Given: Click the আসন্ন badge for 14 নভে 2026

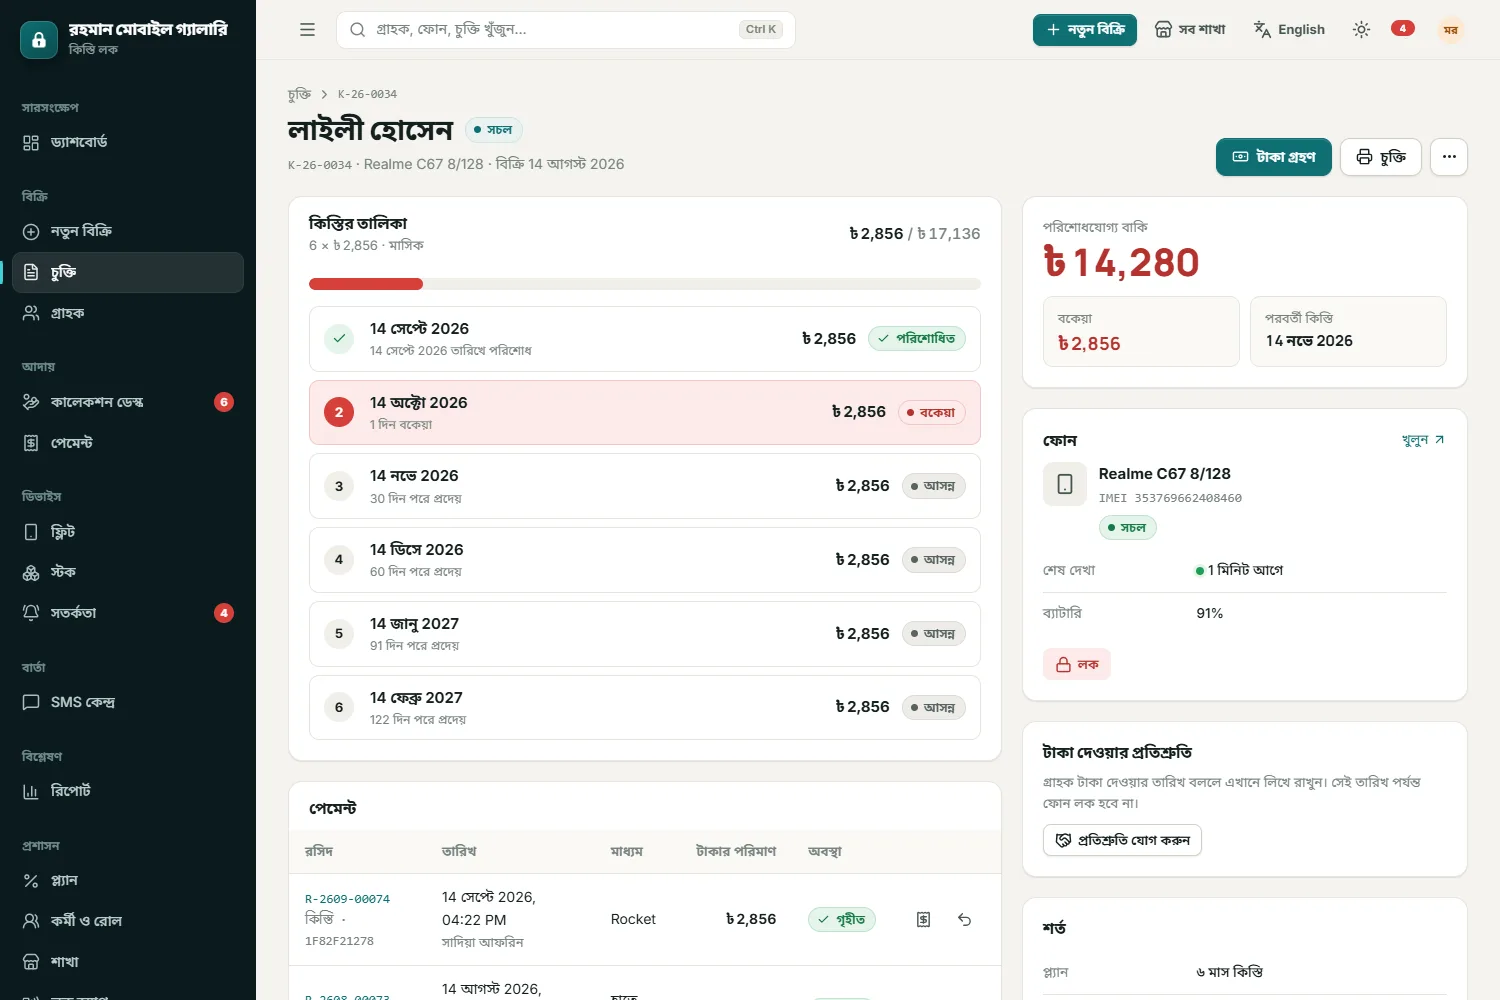Looking at the screenshot, I should 933,486.
